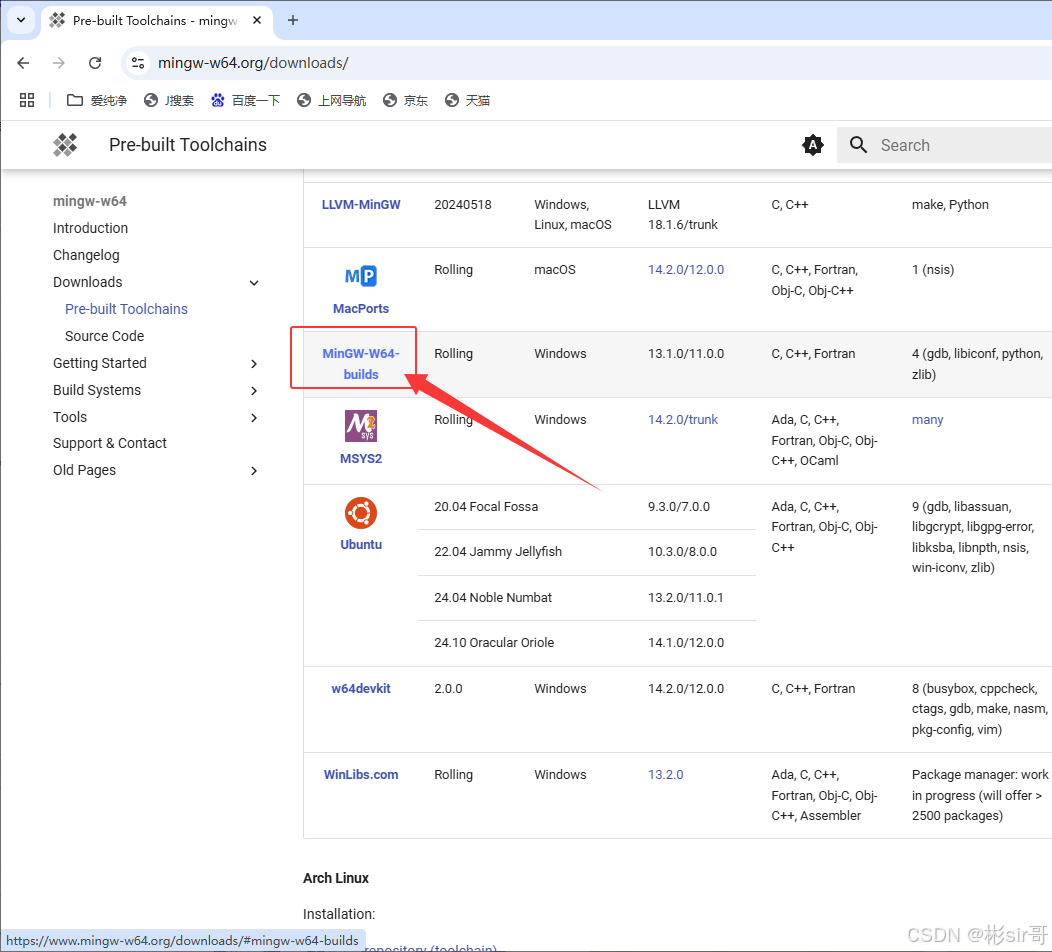Viewport: 1052px width, 952px height.
Task: Open the MSYS2 text link
Action: pos(361,459)
